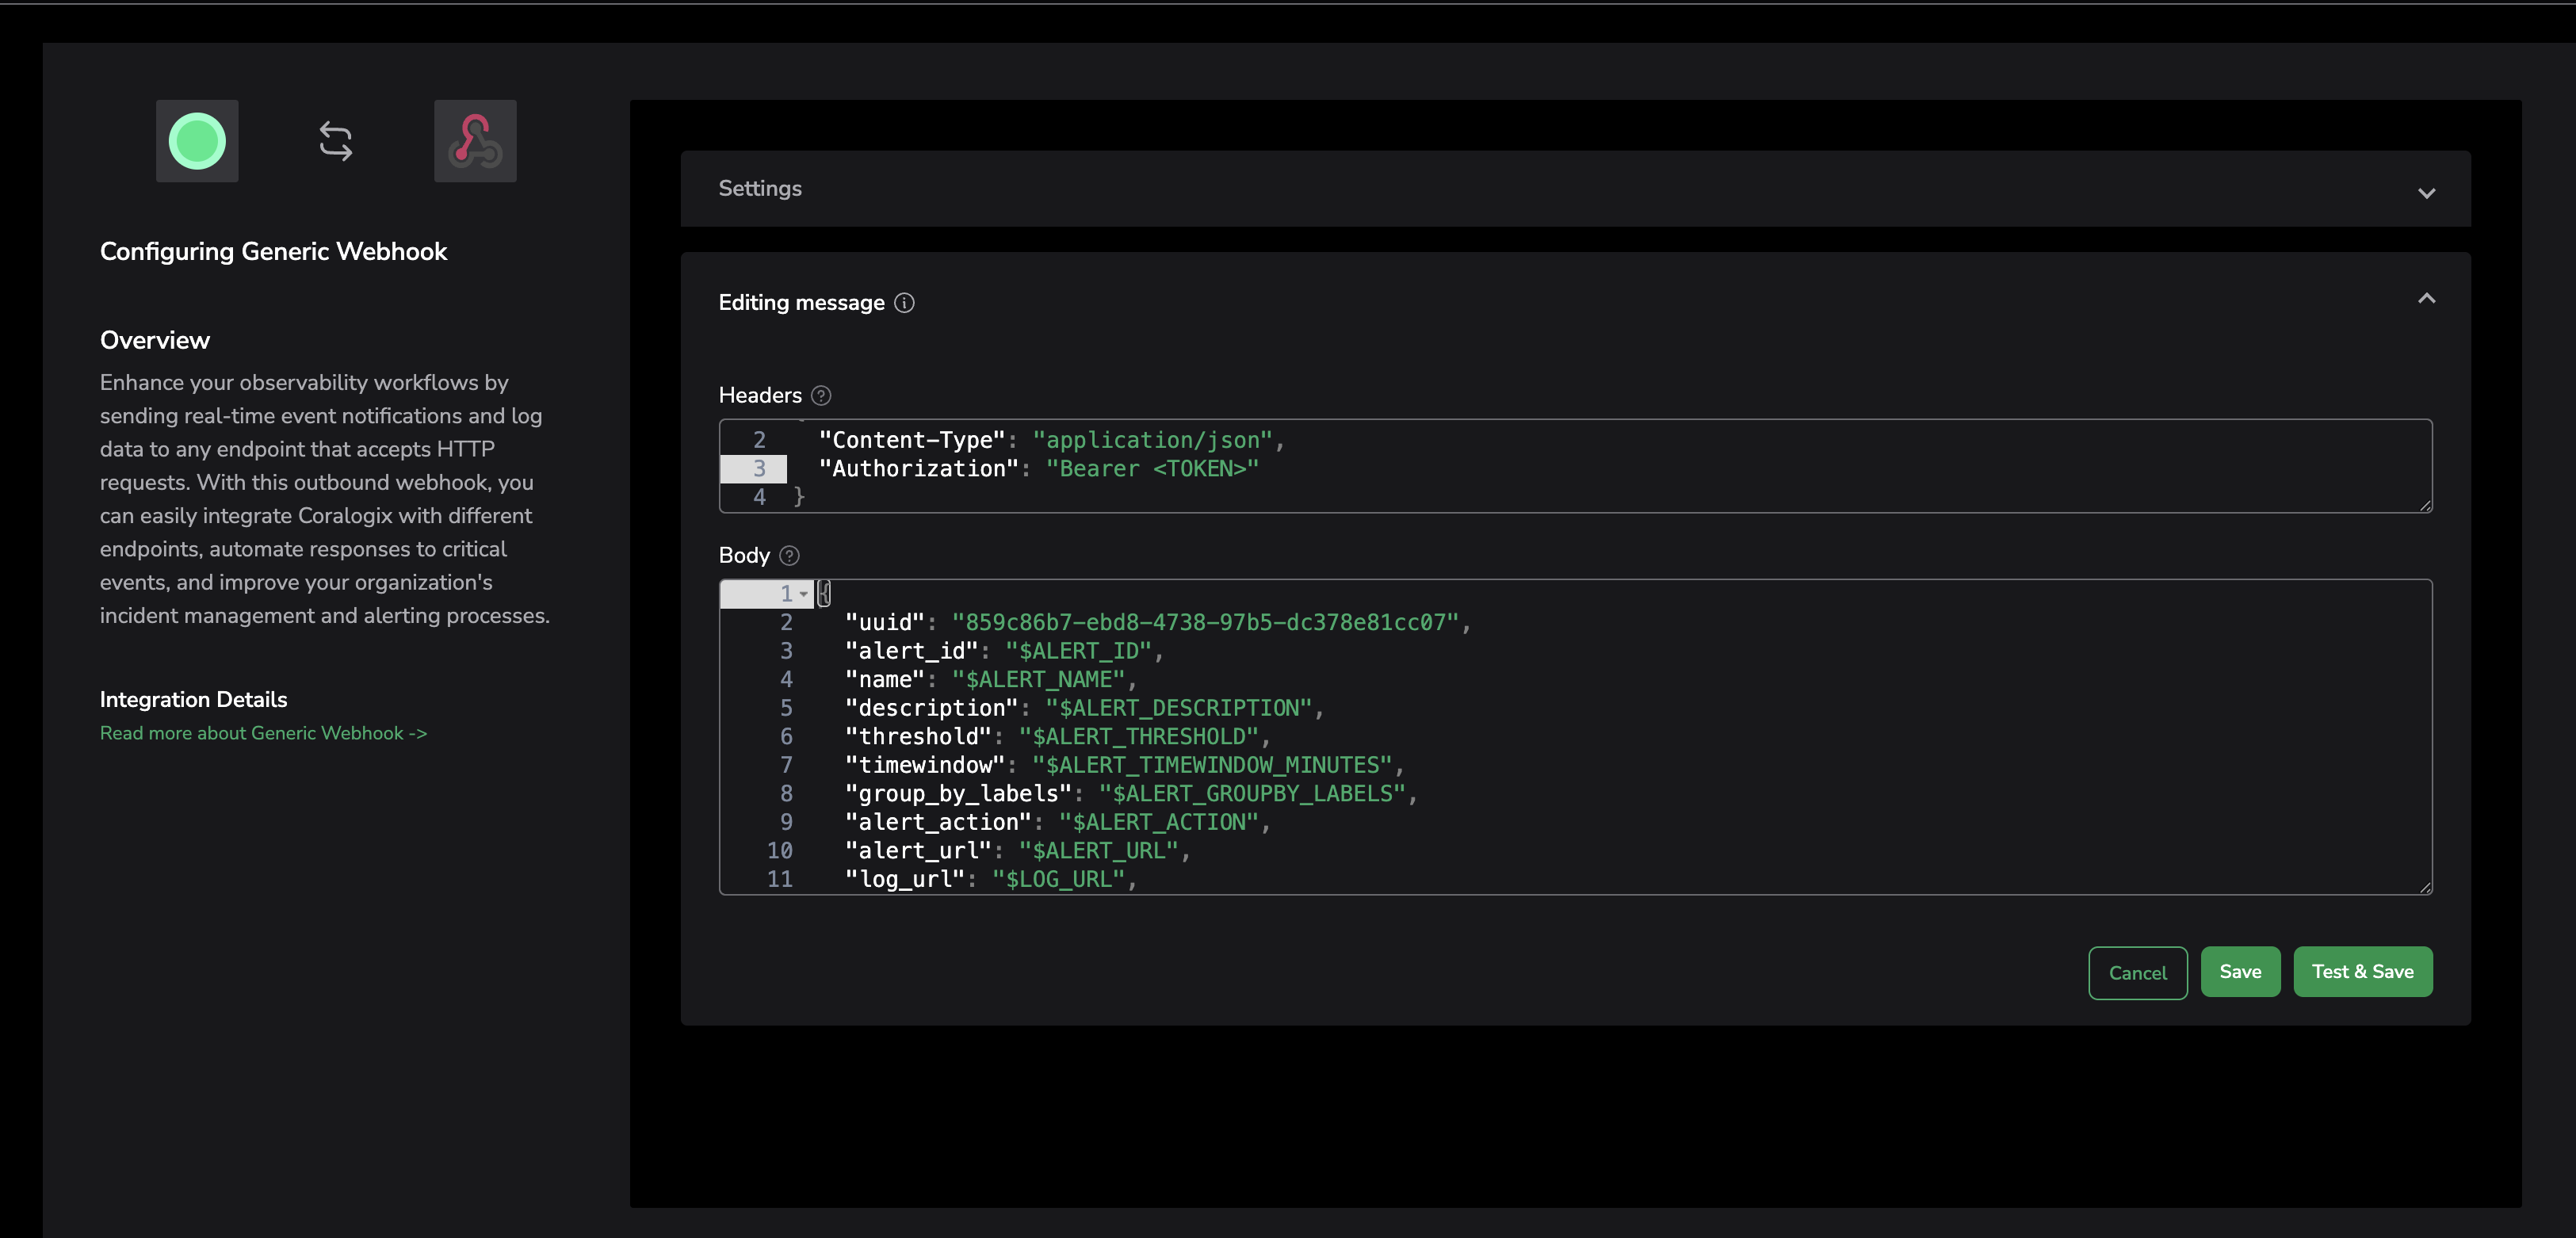
Task: Click the closing brace in Headers line 4
Action: pyautogui.click(x=798, y=497)
